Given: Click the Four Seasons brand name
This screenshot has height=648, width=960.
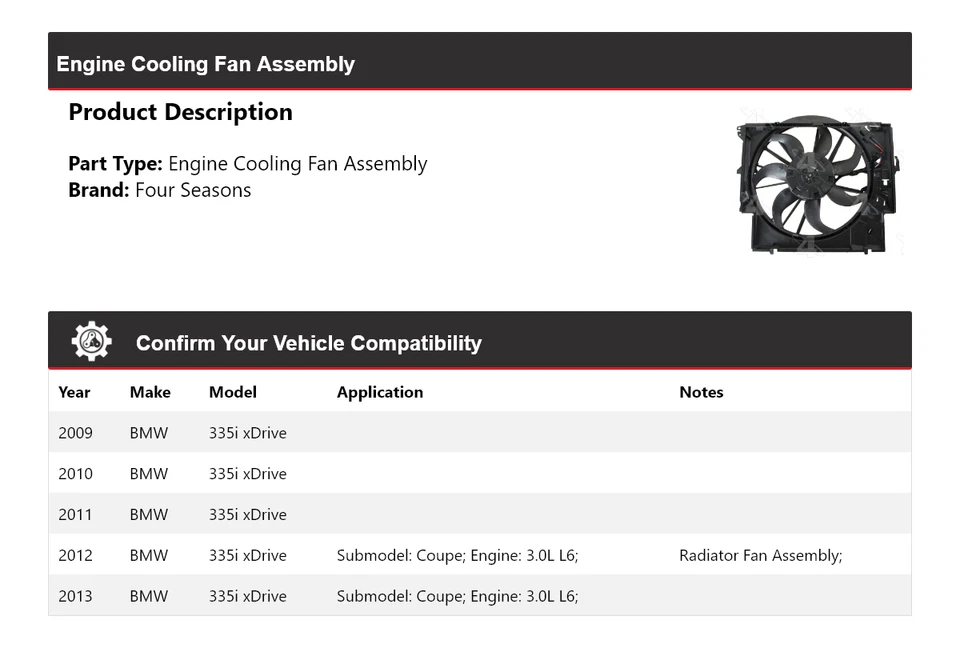Looking at the screenshot, I should 193,190.
